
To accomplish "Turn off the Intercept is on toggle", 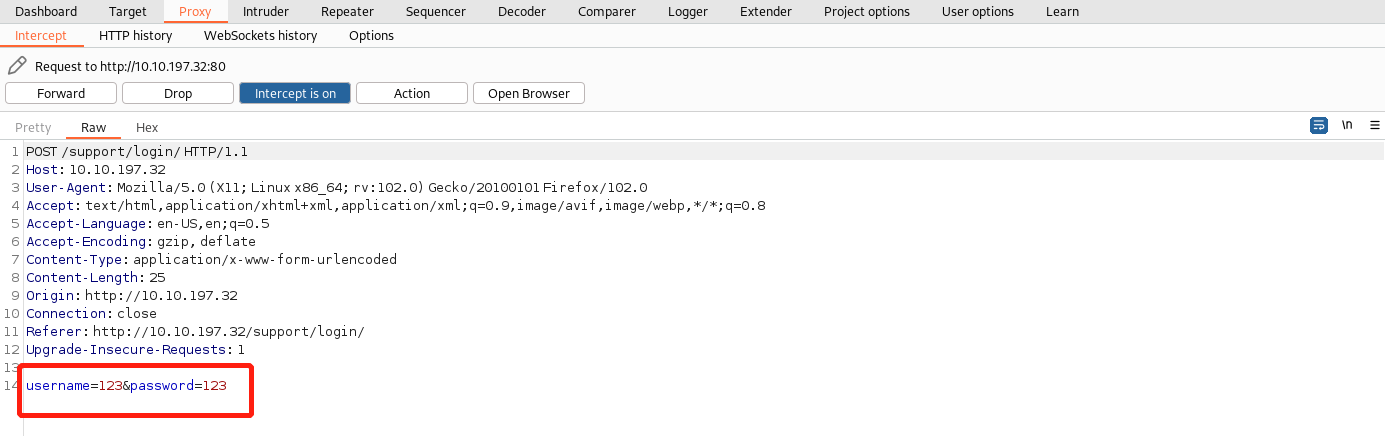I will (295, 93).
